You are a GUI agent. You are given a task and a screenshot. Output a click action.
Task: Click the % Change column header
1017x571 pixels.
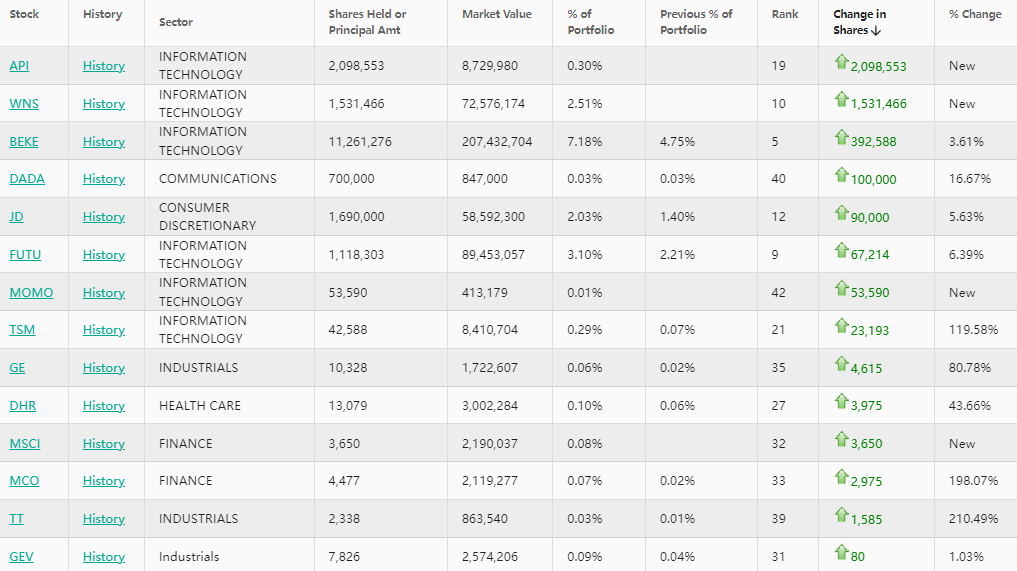(975, 14)
